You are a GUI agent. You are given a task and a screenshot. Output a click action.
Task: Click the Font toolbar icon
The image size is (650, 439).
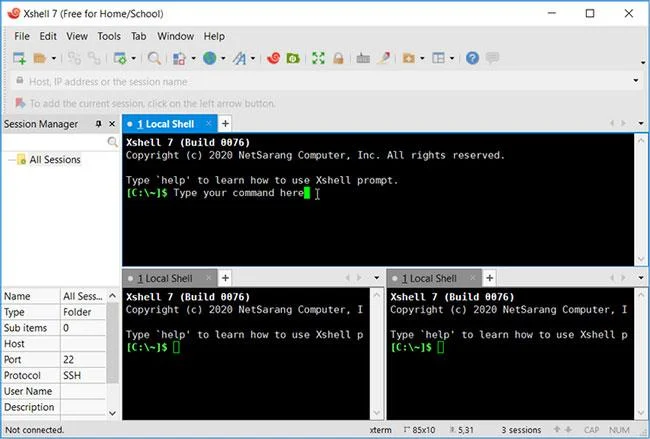(239, 58)
